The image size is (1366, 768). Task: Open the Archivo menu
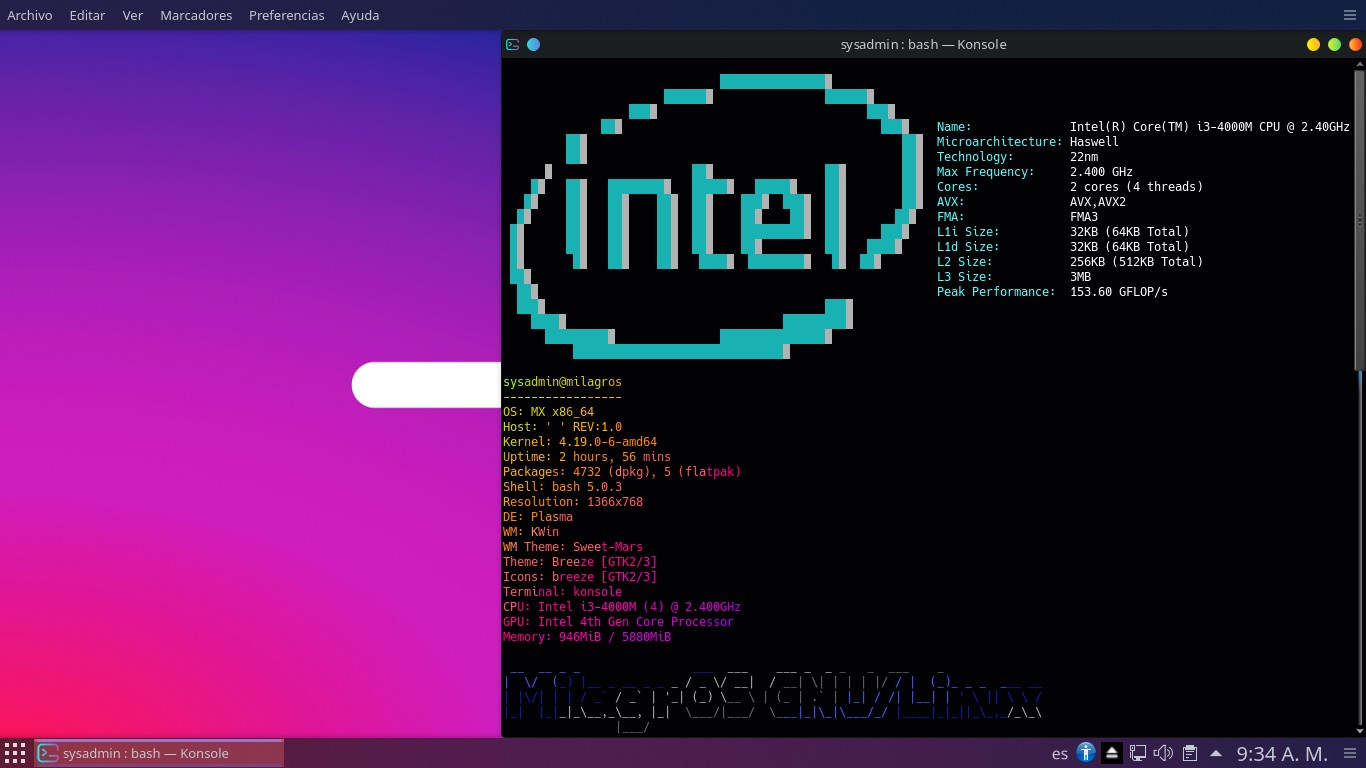pyautogui.click(x=30, y=15)
